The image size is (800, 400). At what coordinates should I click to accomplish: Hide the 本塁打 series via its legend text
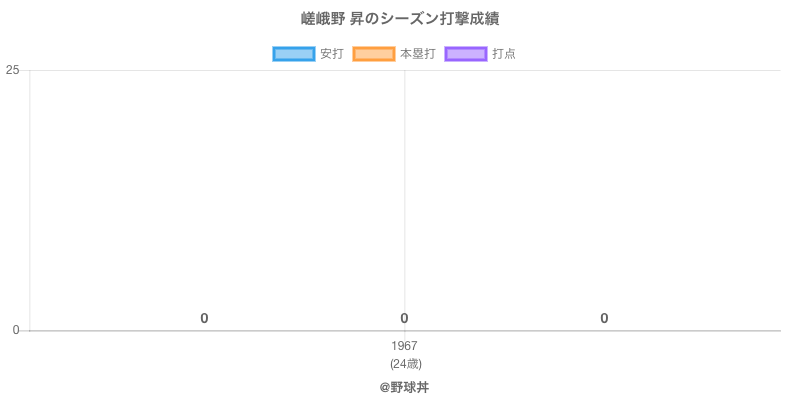tap(417, 54)
